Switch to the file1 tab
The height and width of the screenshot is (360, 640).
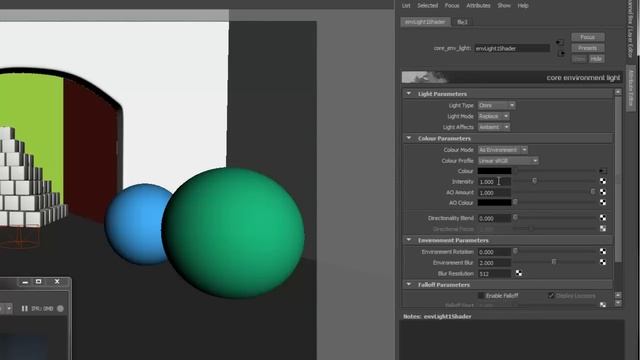coord(462,22)
